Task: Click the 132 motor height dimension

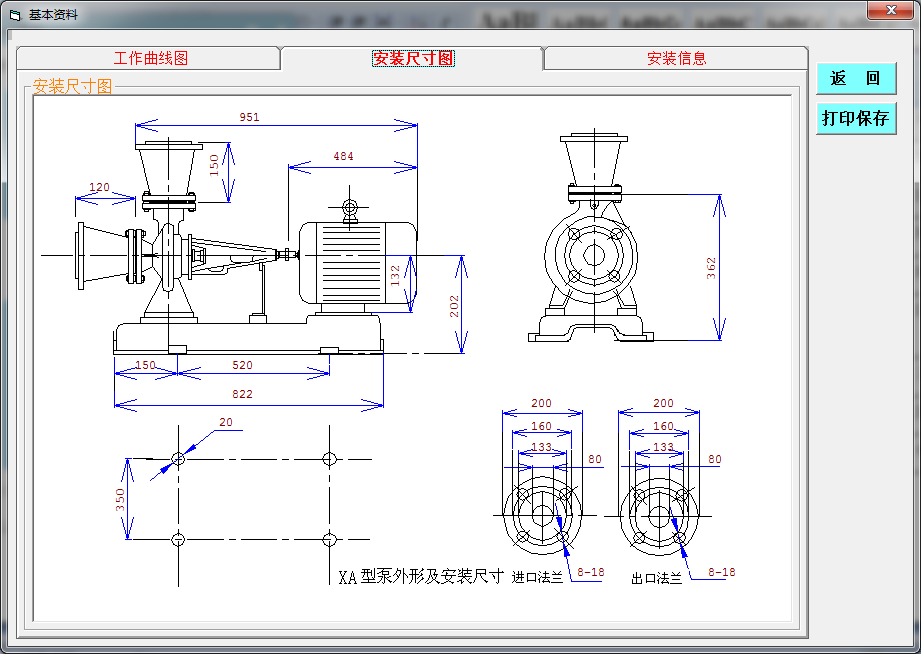Action: pos(395,276)
